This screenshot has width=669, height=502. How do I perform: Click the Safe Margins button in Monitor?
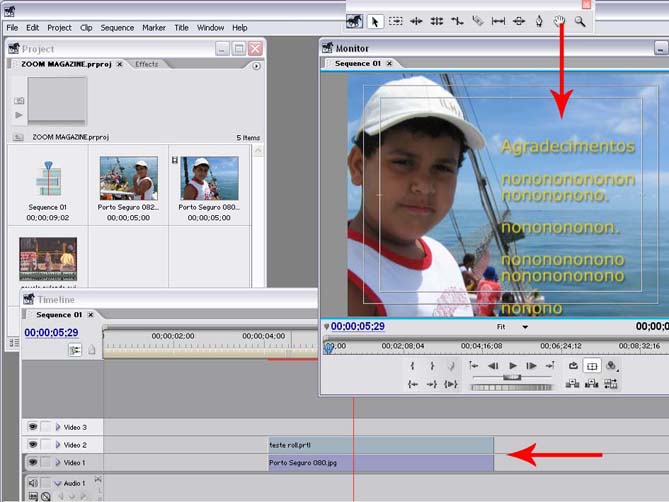(x=591, y=366)
